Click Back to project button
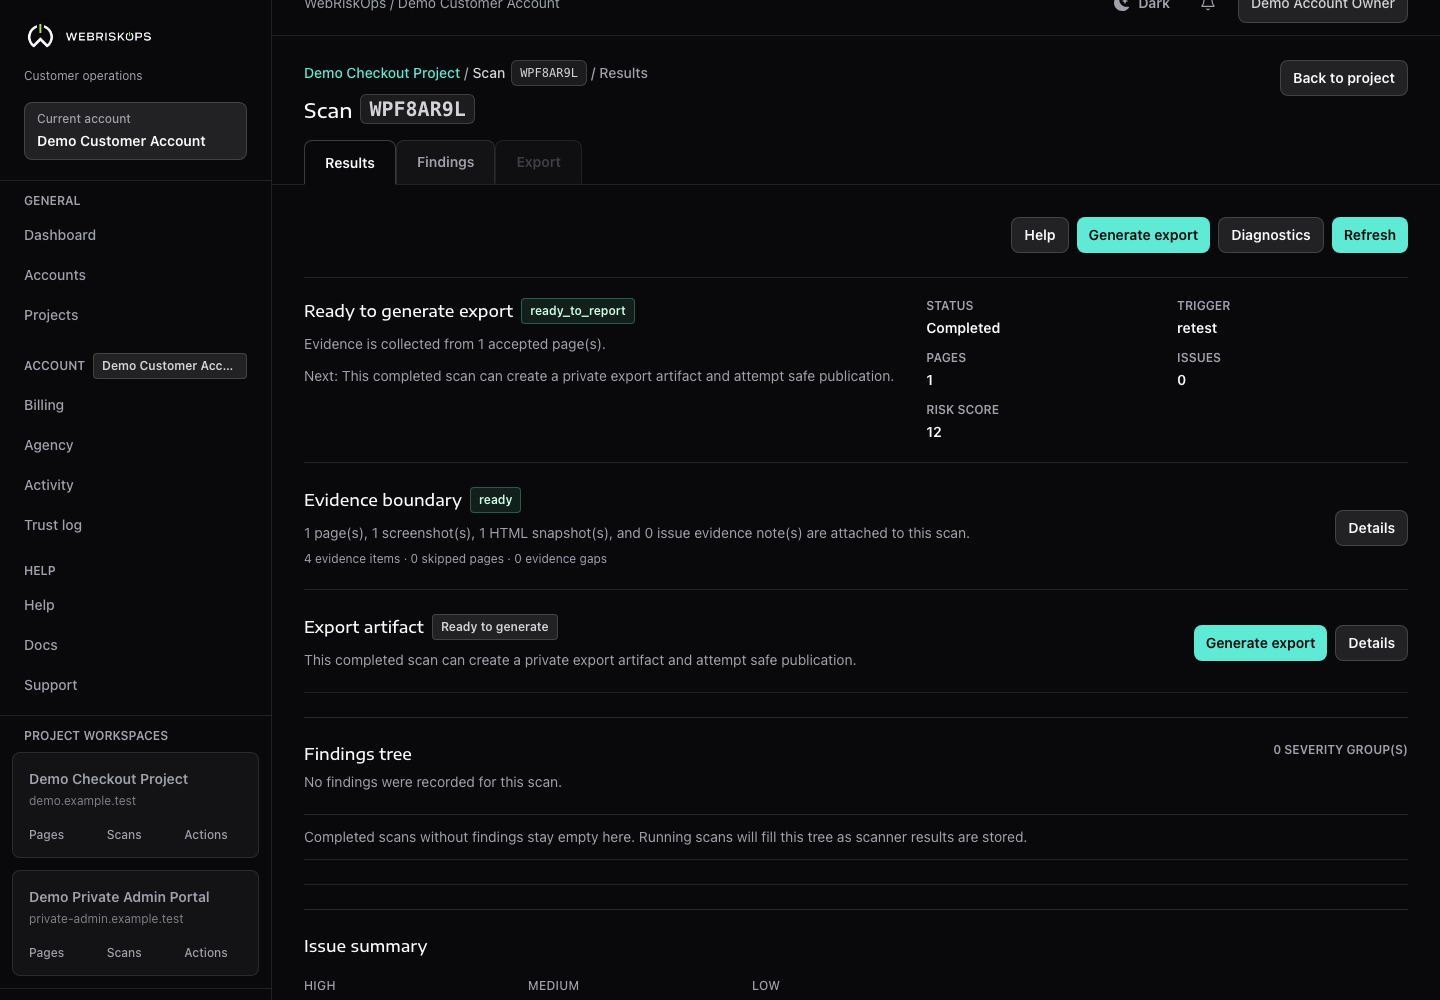Screen dimensions: 1440x1000 click(x=1343, y=78)
